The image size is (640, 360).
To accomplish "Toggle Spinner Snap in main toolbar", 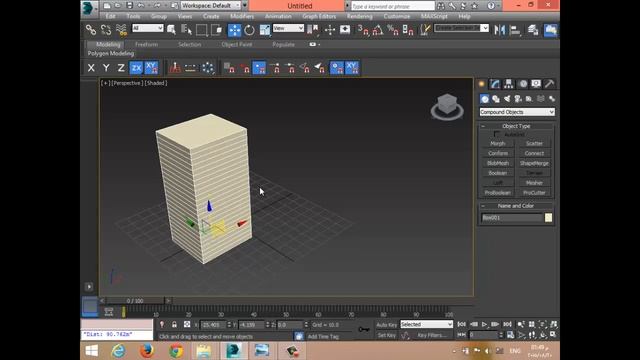I will tap(408, 30).
